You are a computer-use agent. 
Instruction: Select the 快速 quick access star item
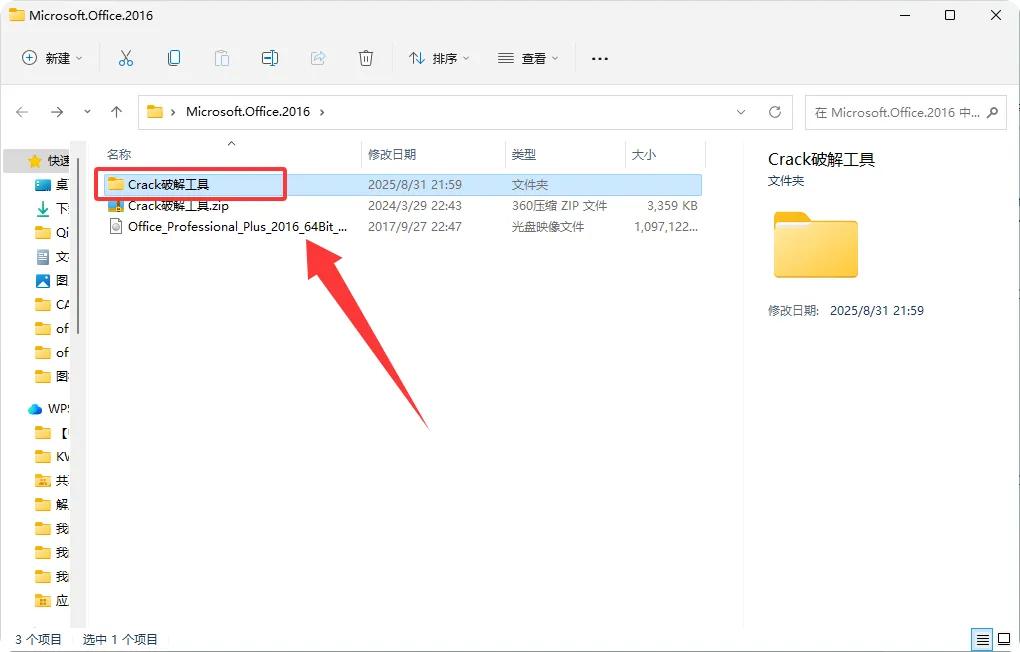(47, 160)
